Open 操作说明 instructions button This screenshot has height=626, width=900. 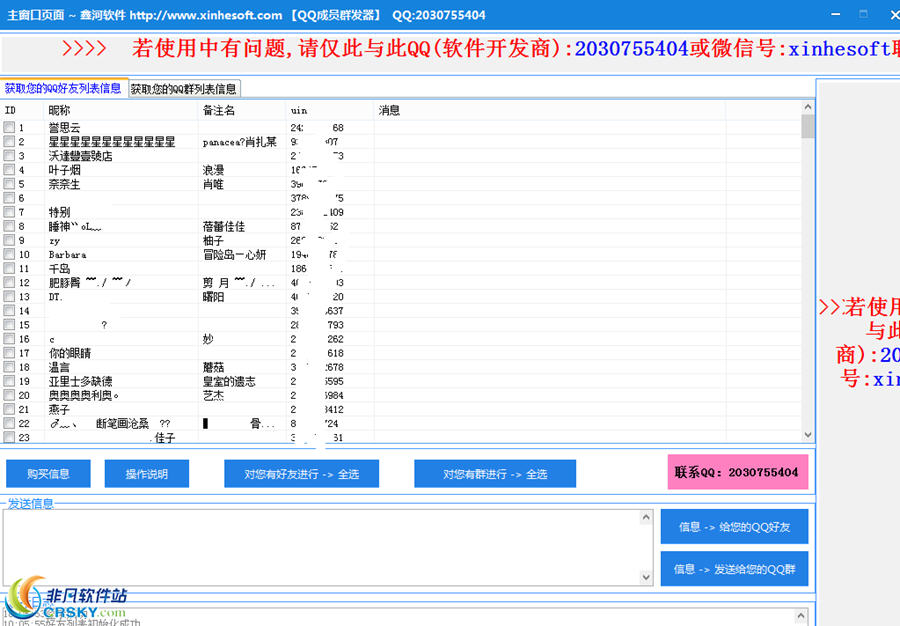click(147, 474)
